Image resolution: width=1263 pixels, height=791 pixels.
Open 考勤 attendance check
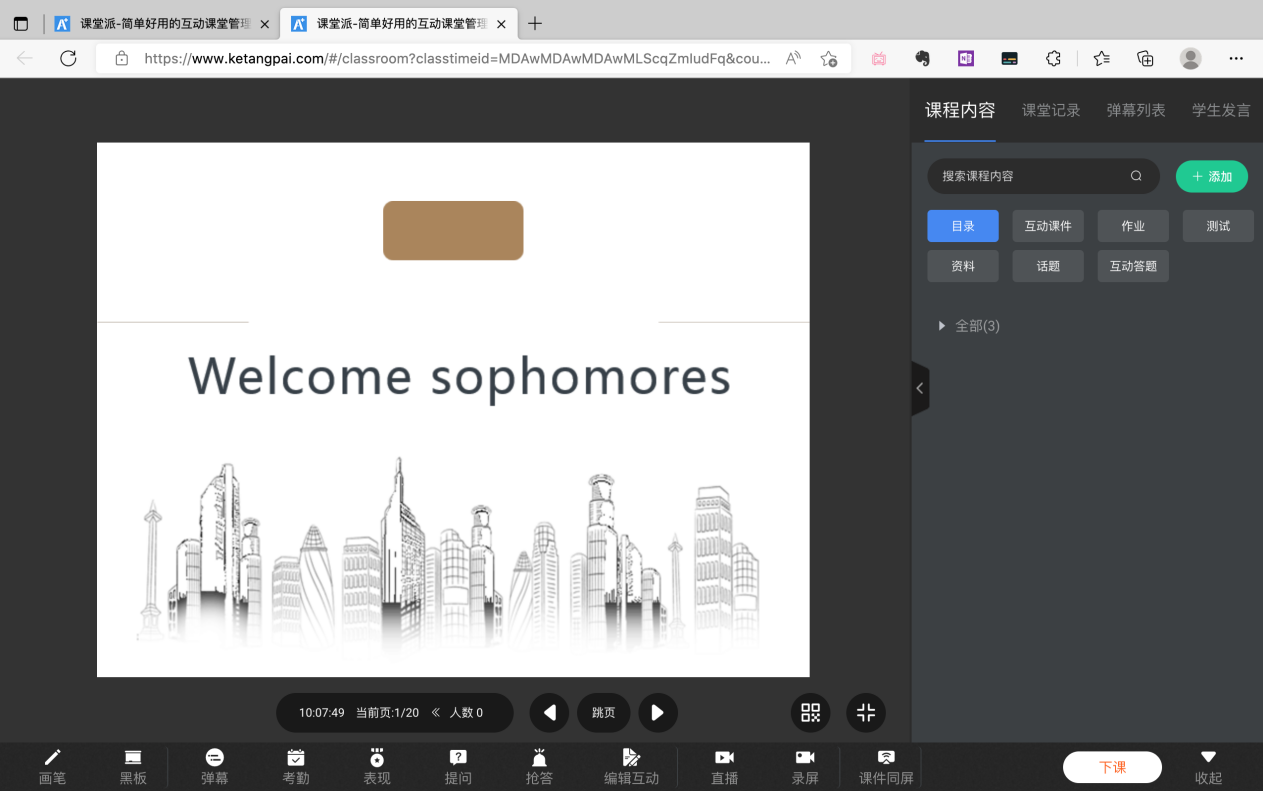pyautogui.click(x=296, y=766)
